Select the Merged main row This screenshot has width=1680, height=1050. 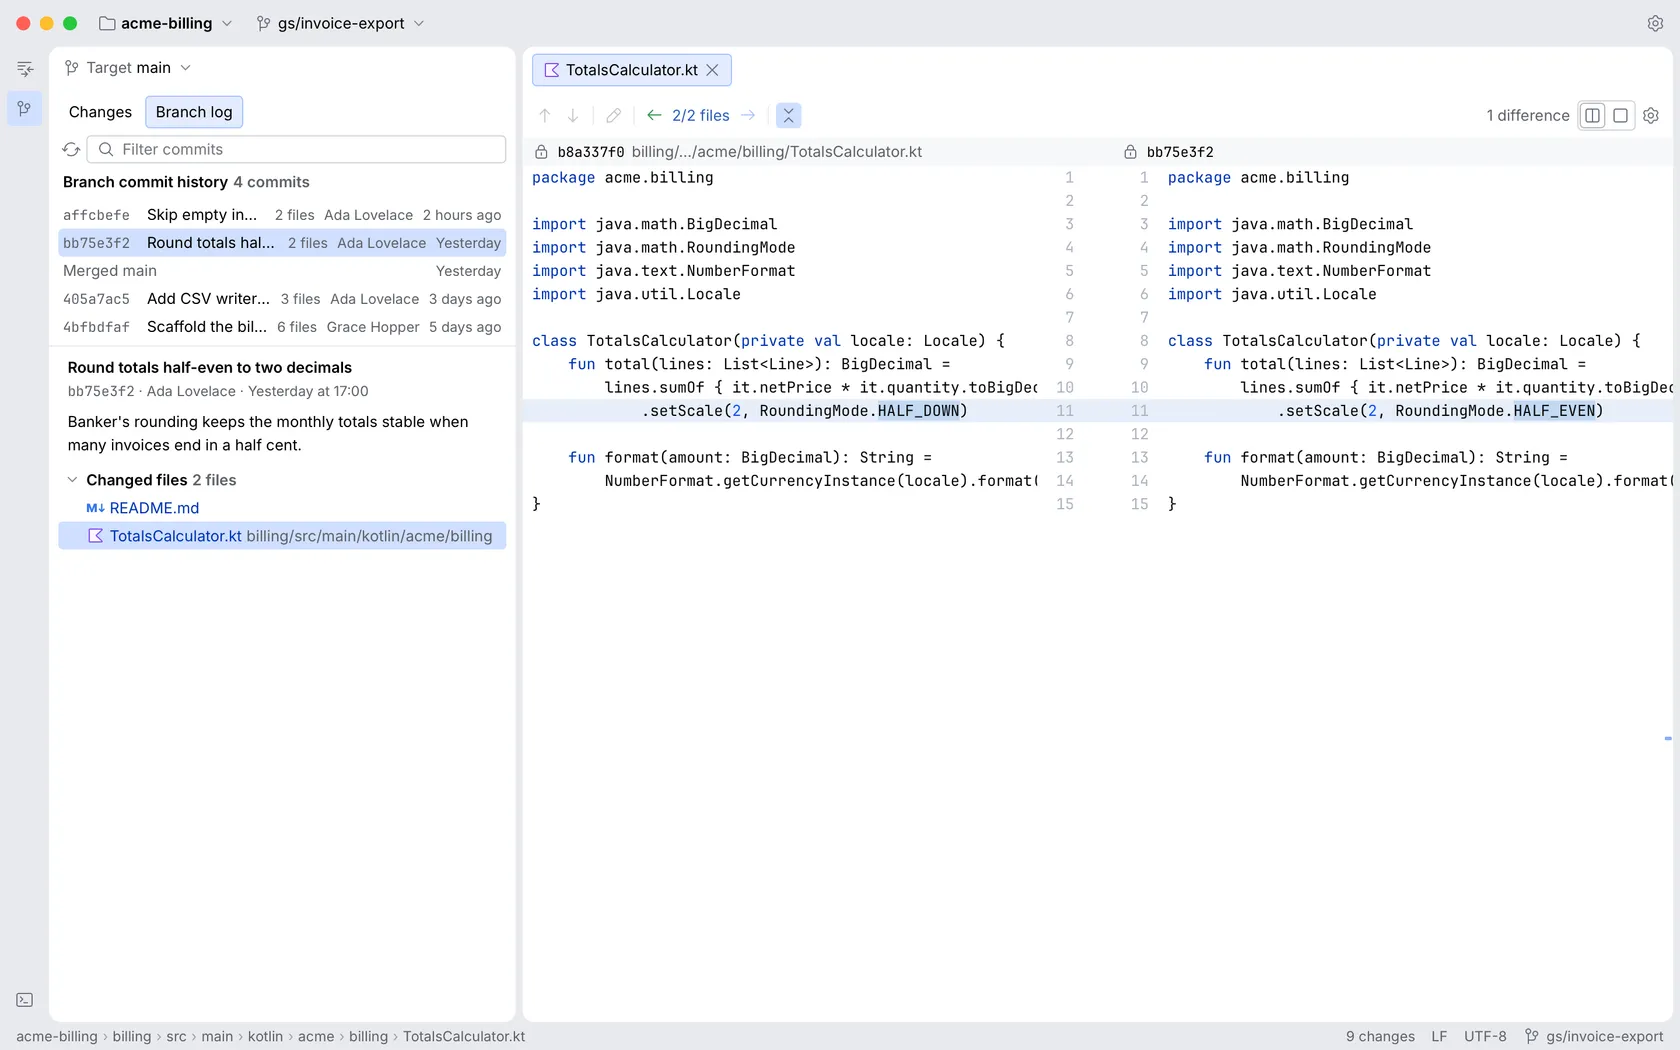pos(282,271)
